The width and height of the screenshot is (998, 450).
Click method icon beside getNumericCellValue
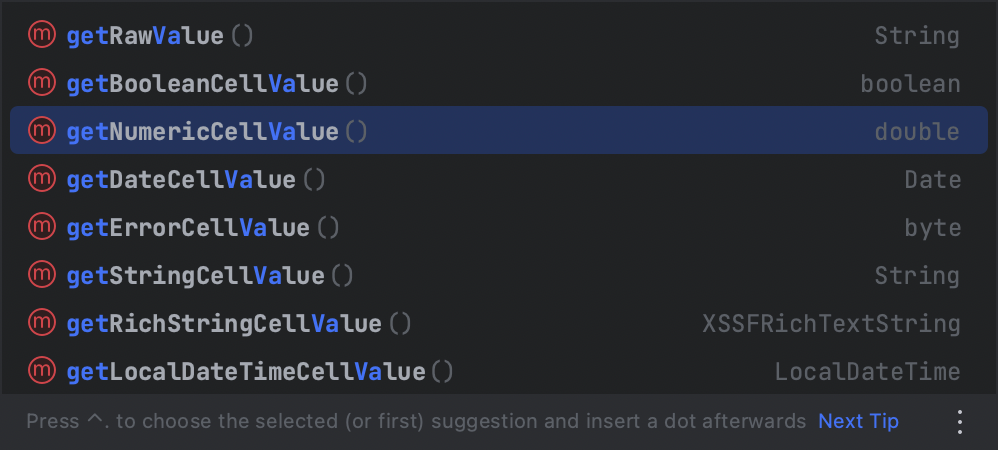coord(41,131)
